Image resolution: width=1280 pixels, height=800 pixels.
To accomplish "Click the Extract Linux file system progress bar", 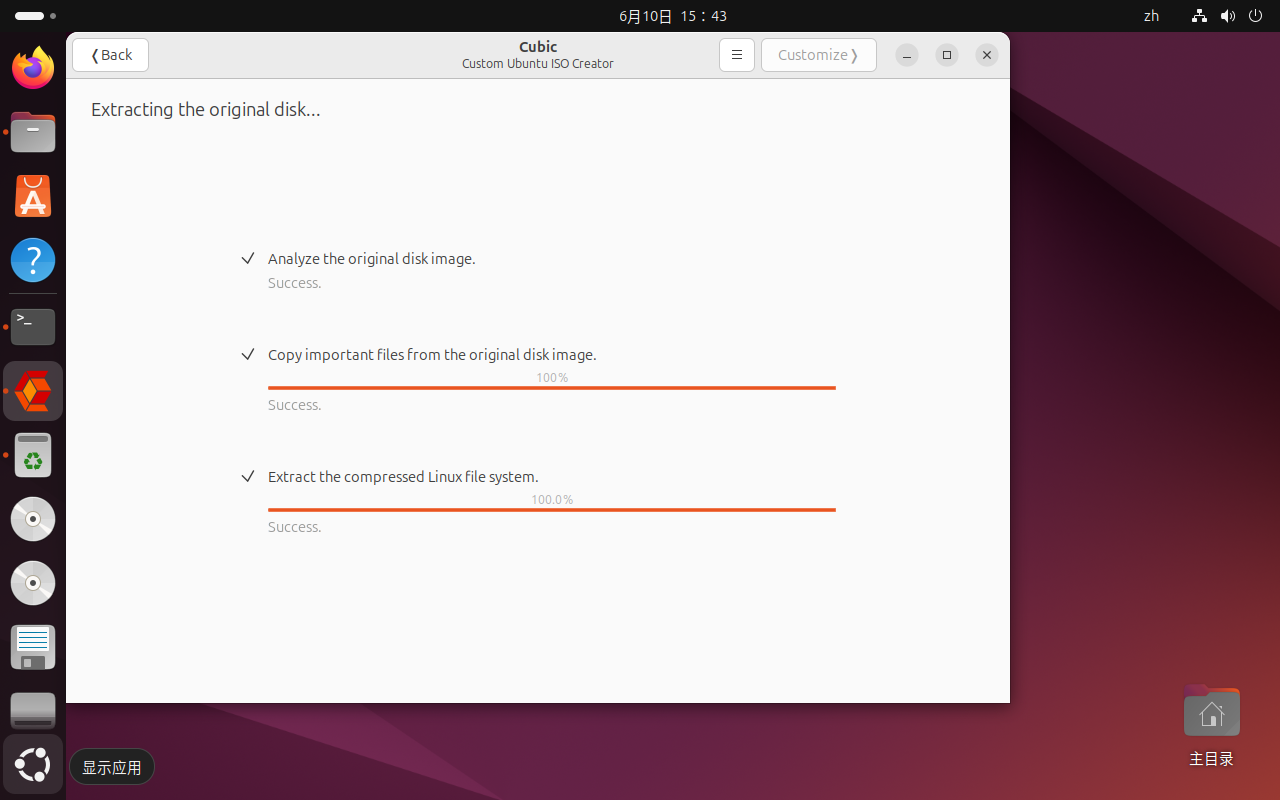I will coord(552,510).
